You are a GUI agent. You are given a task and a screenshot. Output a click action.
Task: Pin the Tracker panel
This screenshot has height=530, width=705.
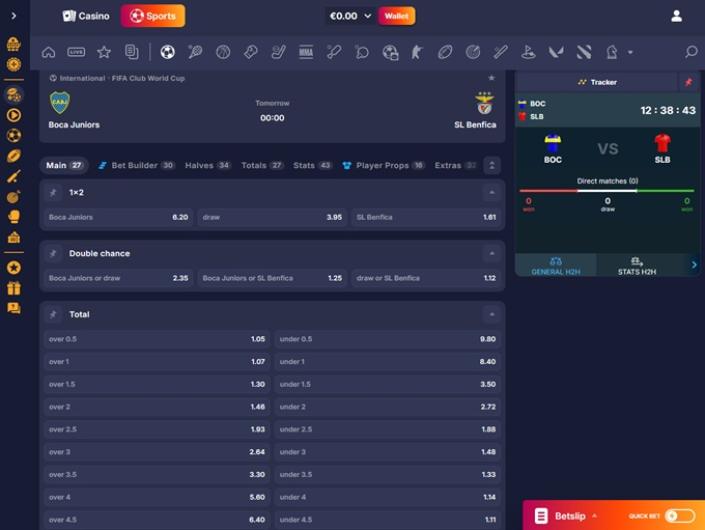pos(688,82)
